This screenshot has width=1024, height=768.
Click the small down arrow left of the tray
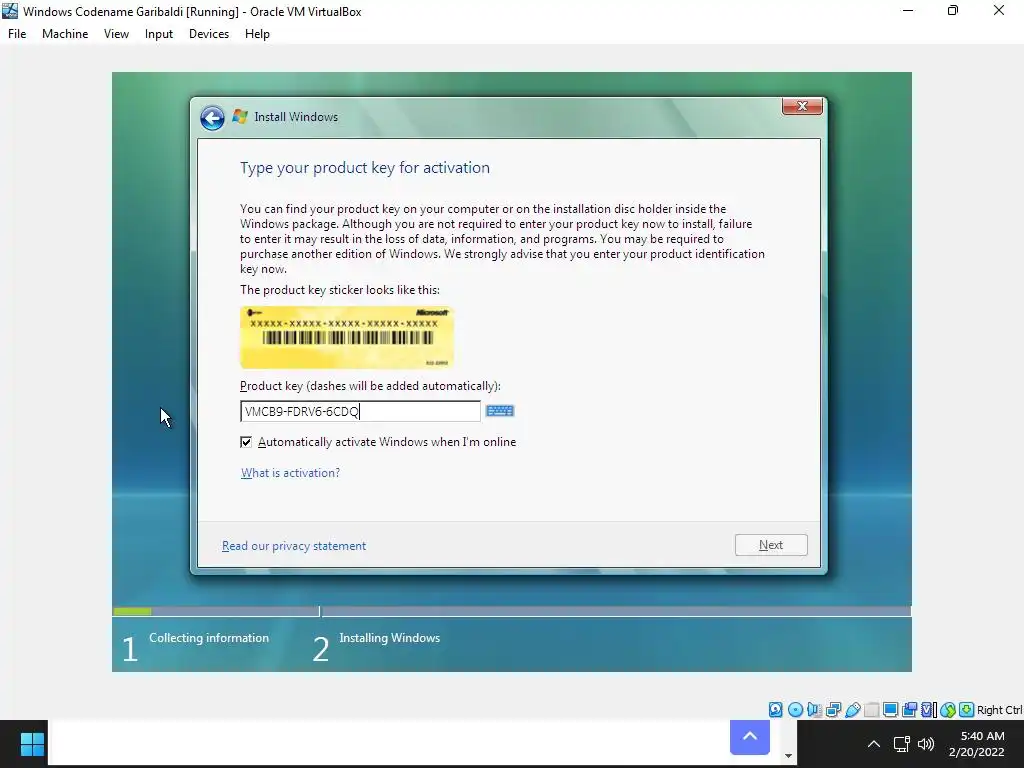(x=788, y=756)
